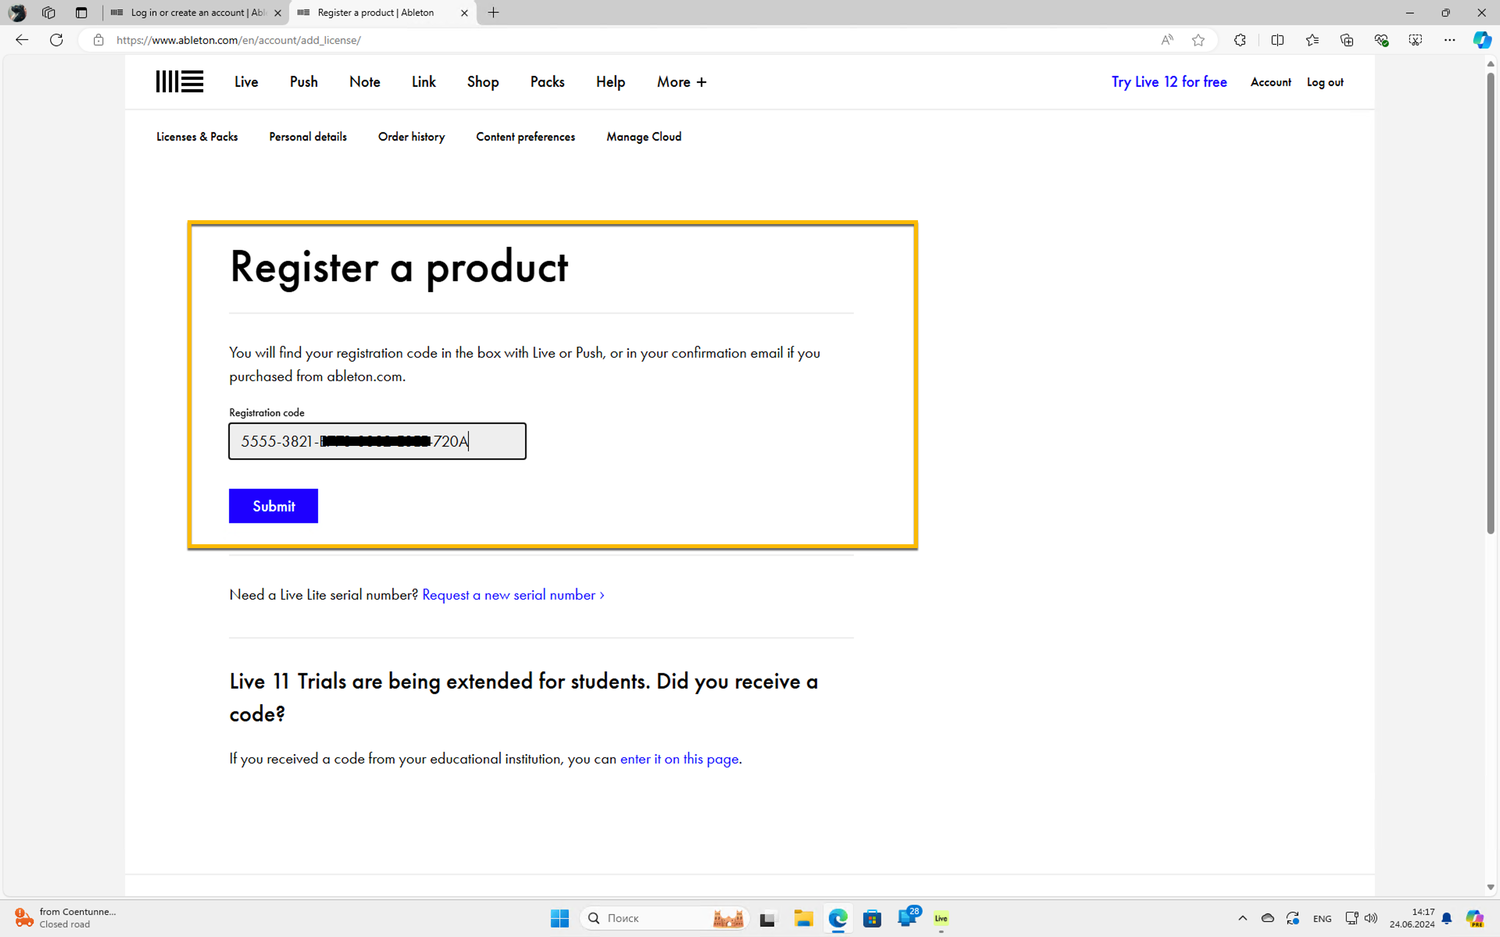Click the browser address bar URL
The image size is (1500, 937).
[x=238, y=40]
